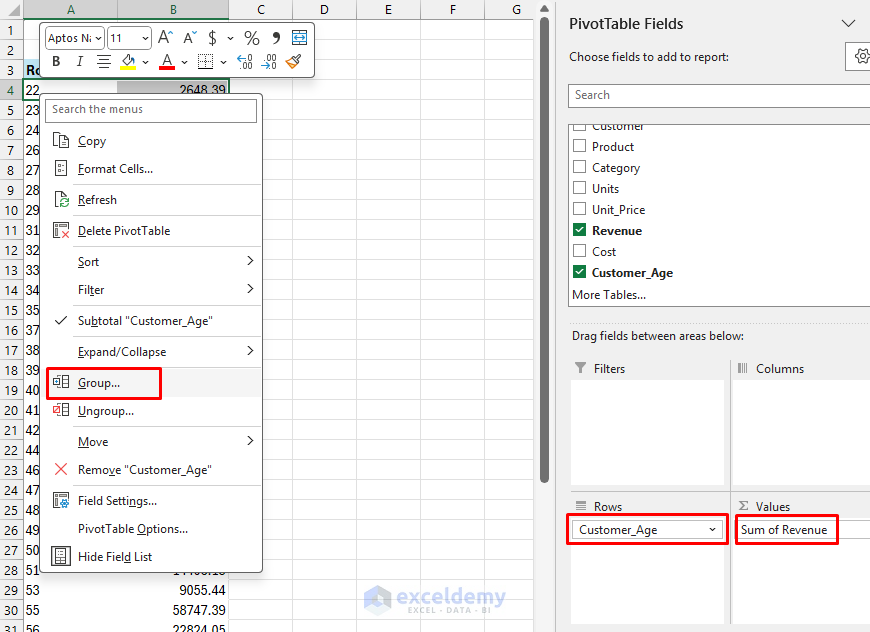Choose Refresh in the context menu

click(x=97, y=199)
